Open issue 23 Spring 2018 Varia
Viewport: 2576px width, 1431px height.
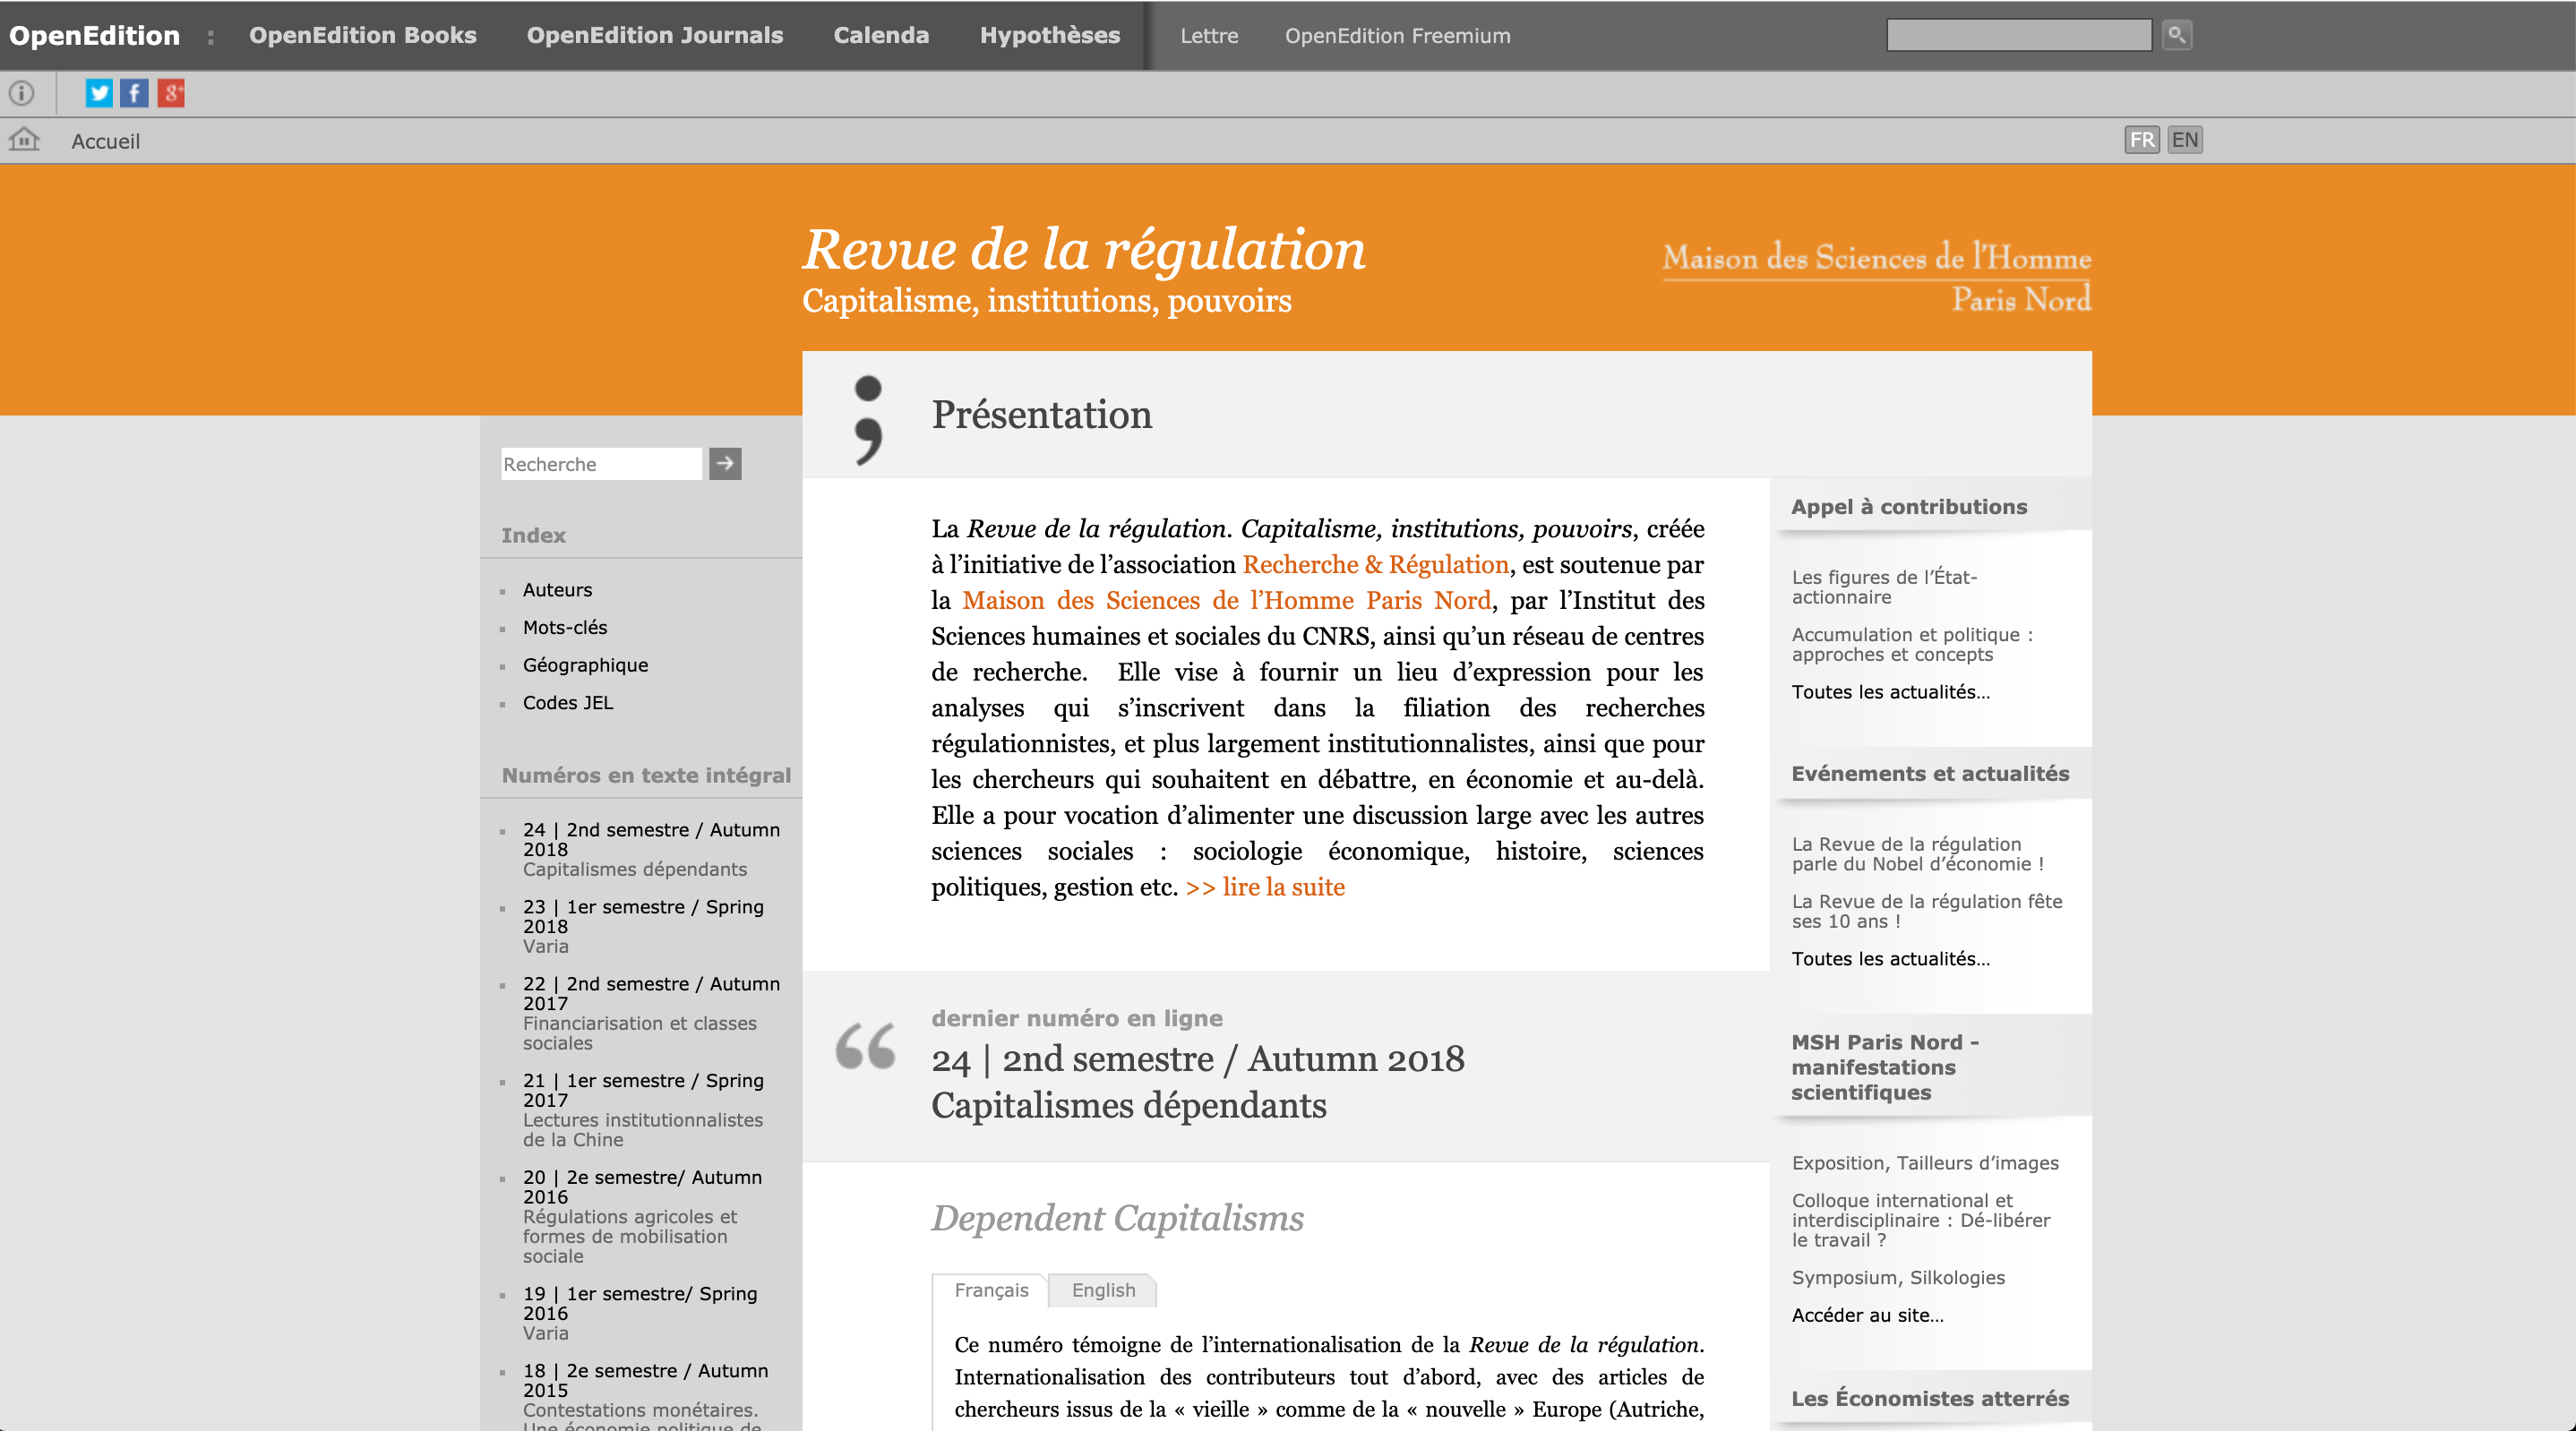pyautogui.click(x=643, y=926)
